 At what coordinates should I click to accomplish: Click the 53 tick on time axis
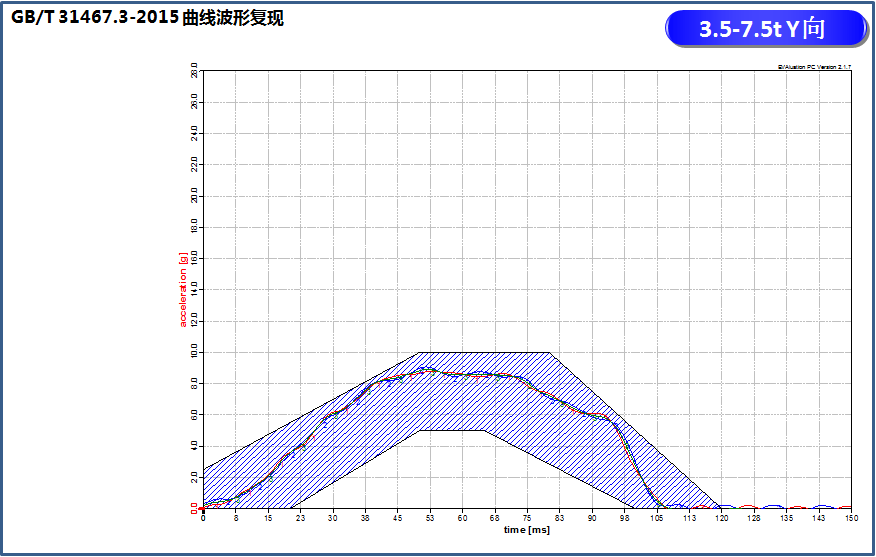pyautogui.click(x=430, y=518)
